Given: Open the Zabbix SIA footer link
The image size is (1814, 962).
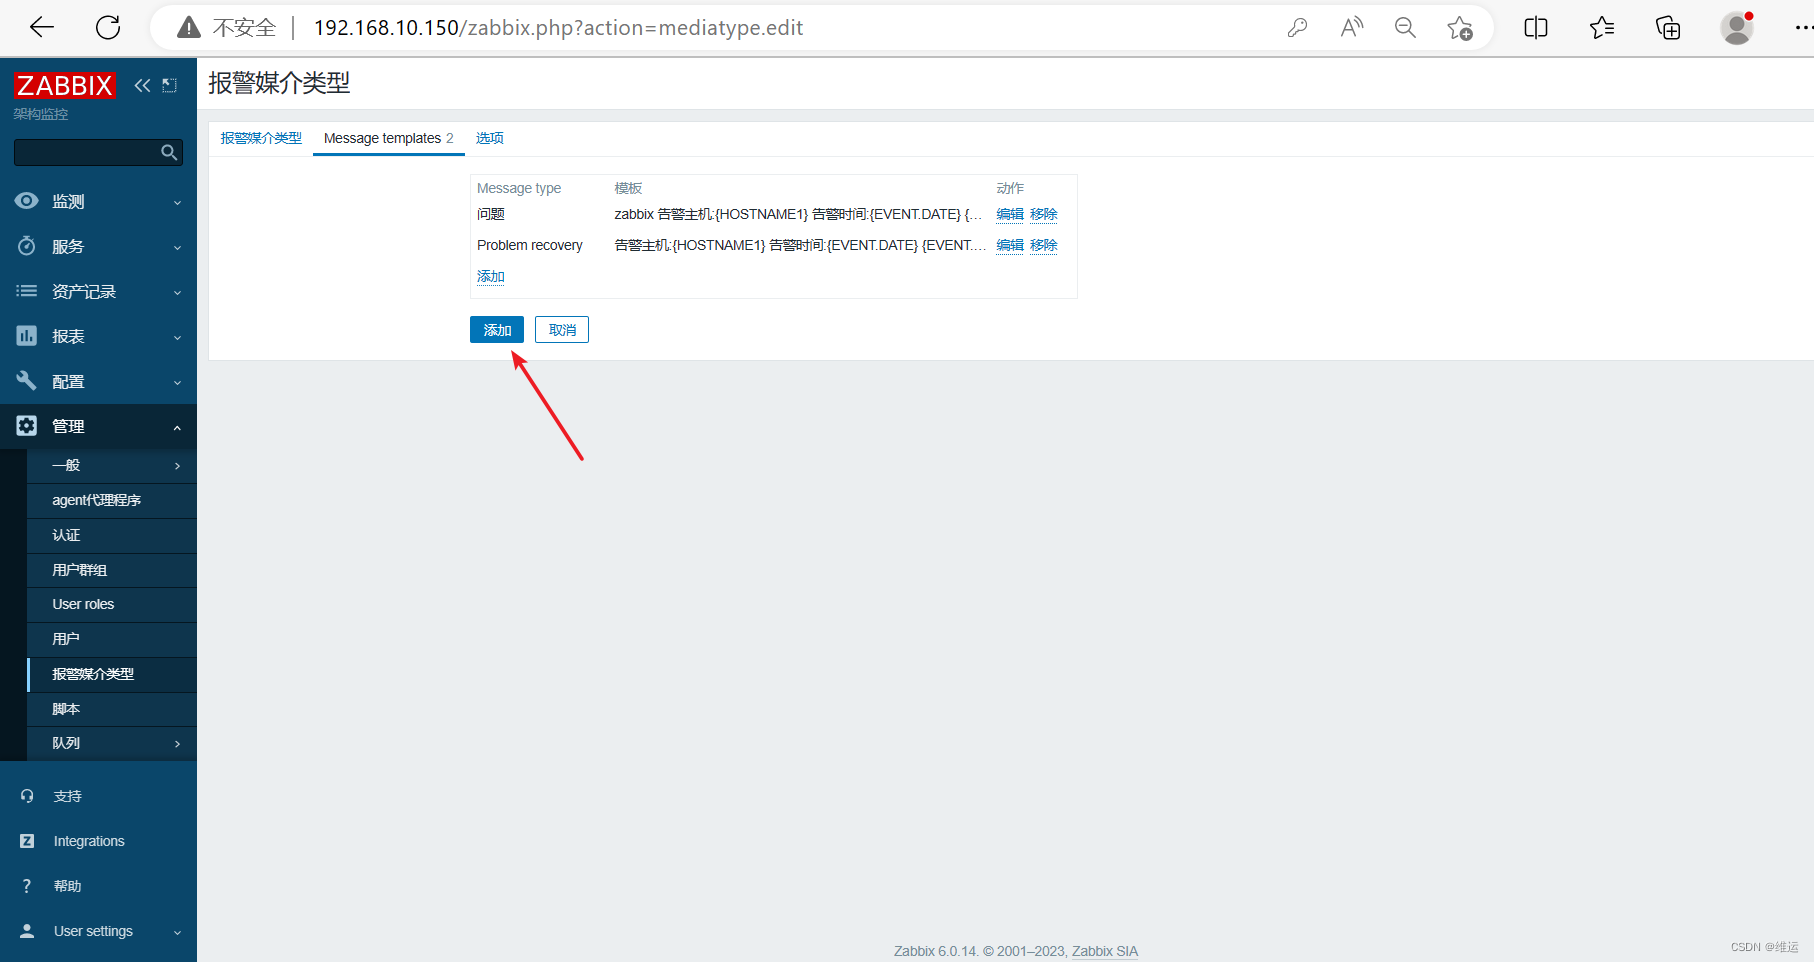Looking at the screenshot, I should (x=1105, y=951).
